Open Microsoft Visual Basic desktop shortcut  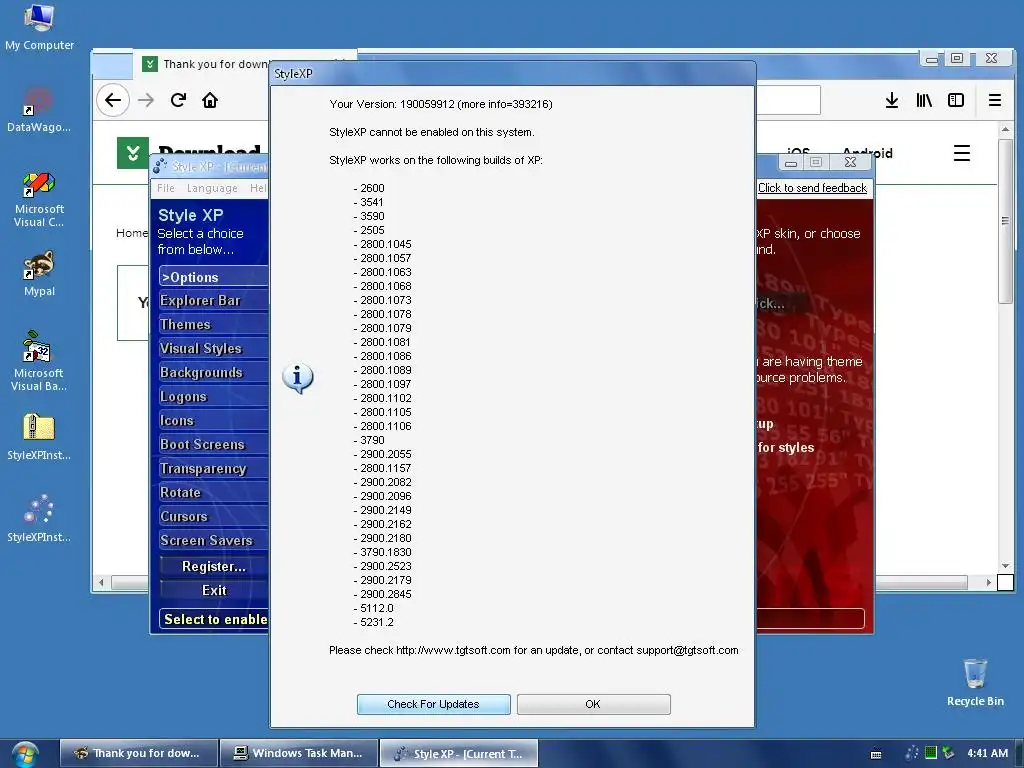[39, 360]
